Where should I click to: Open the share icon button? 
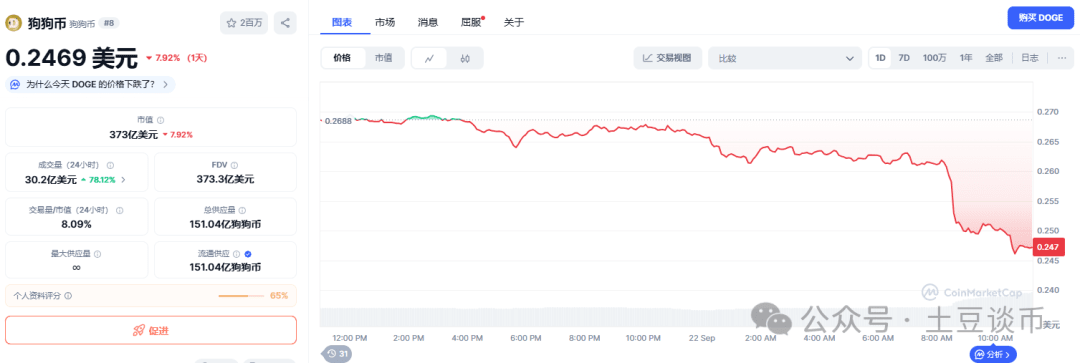(285, 23)
